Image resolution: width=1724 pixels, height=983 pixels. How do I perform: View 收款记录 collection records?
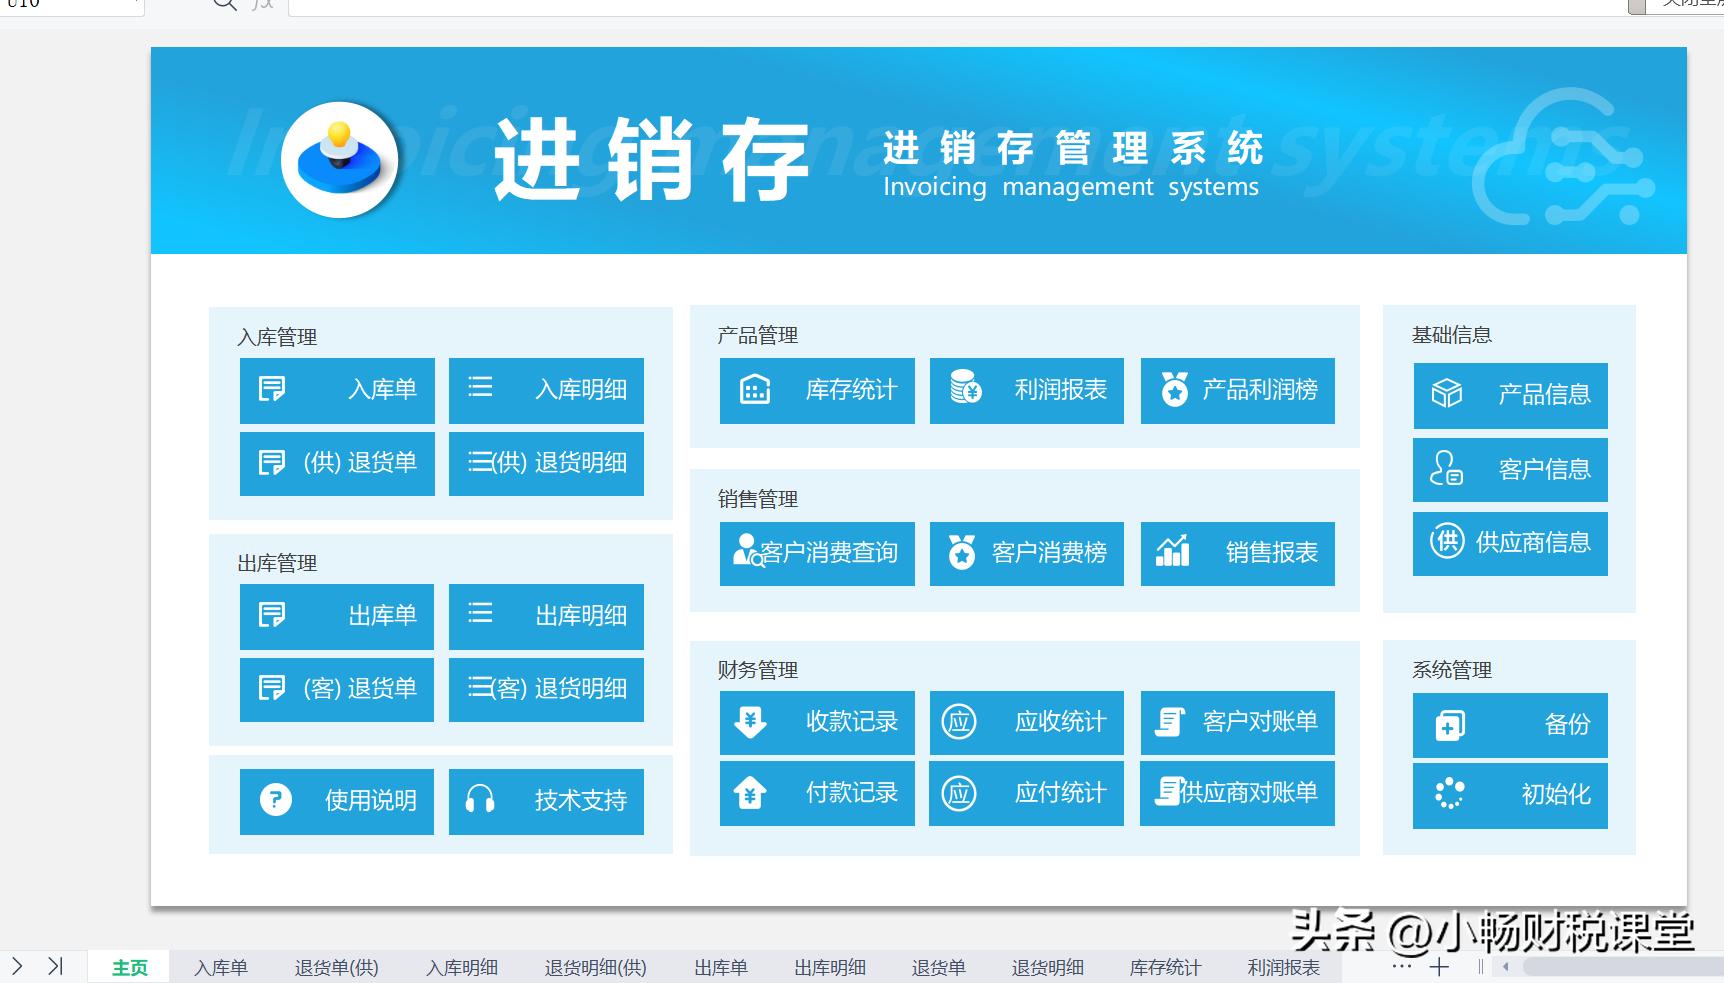(817, 723)
